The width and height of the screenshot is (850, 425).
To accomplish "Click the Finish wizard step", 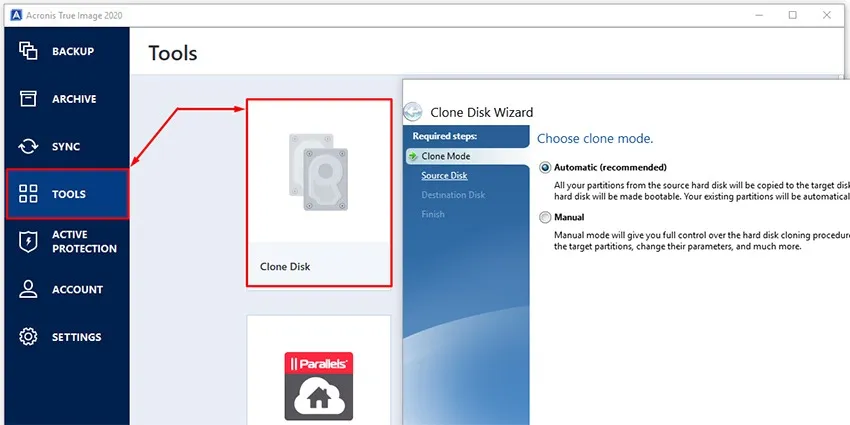I will [433, 215].
